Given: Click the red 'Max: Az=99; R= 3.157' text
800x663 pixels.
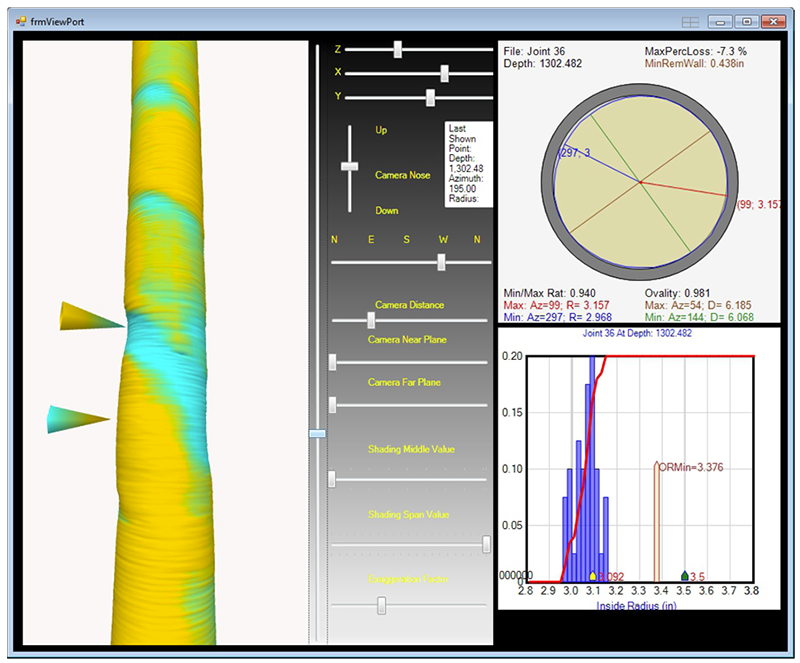Looking at the screenshot, I should point(556,305).
